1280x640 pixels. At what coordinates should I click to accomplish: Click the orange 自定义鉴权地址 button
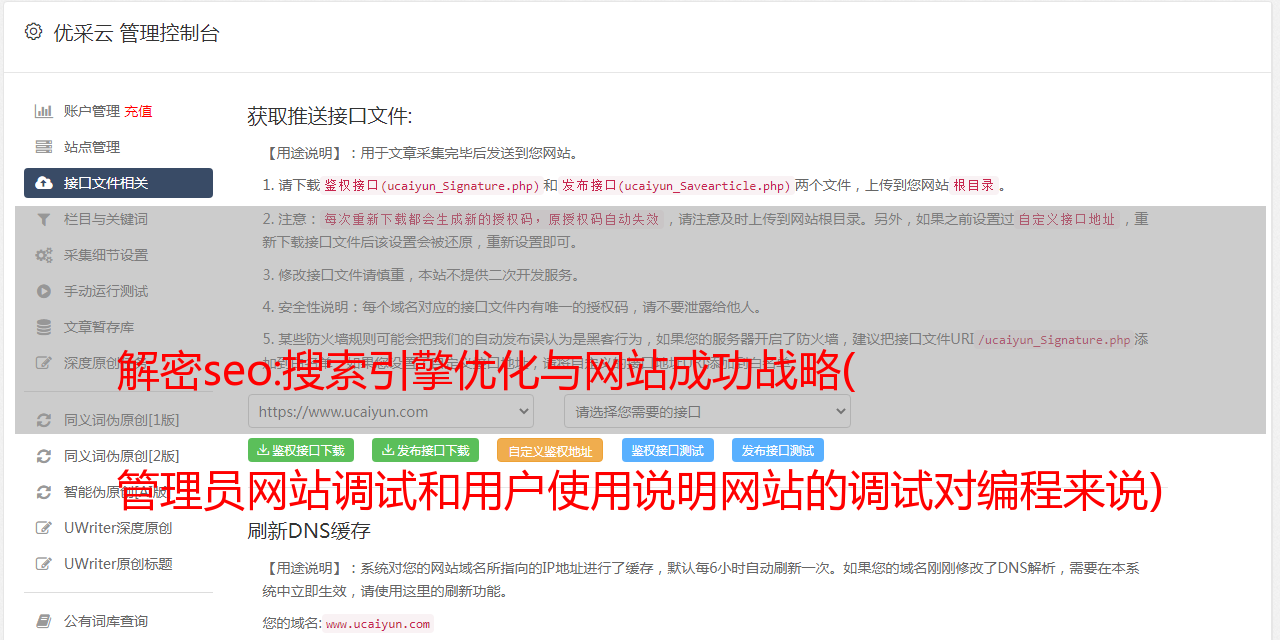point(550,450)
